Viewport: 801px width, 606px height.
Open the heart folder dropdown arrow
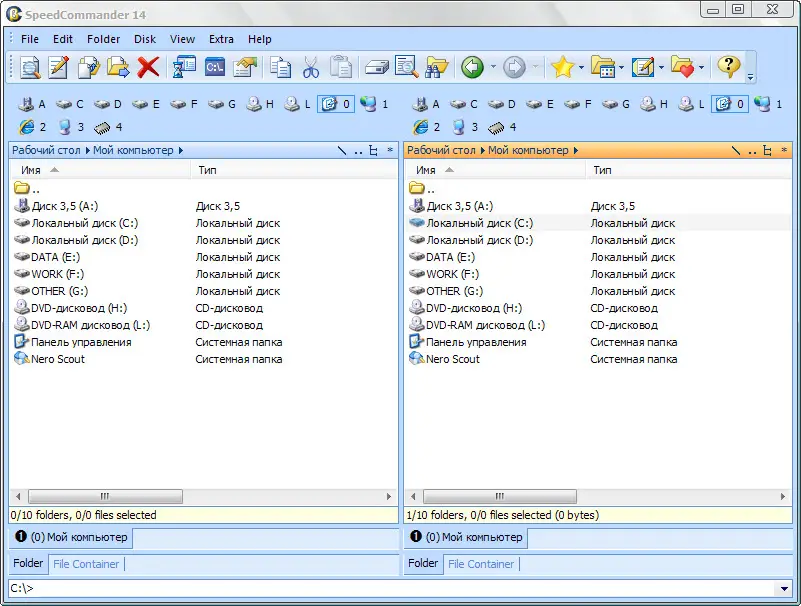701,67
